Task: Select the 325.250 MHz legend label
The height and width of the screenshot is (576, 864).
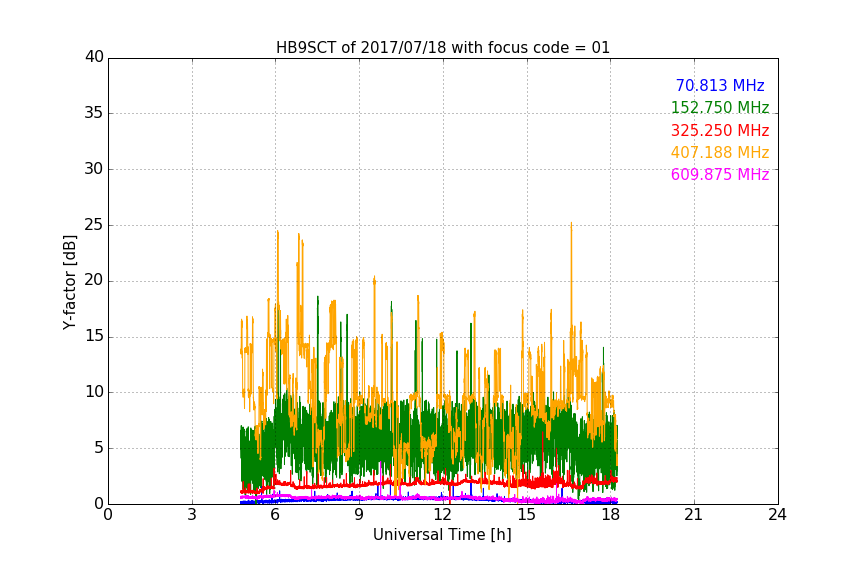Action: click(x=720, y=131)
